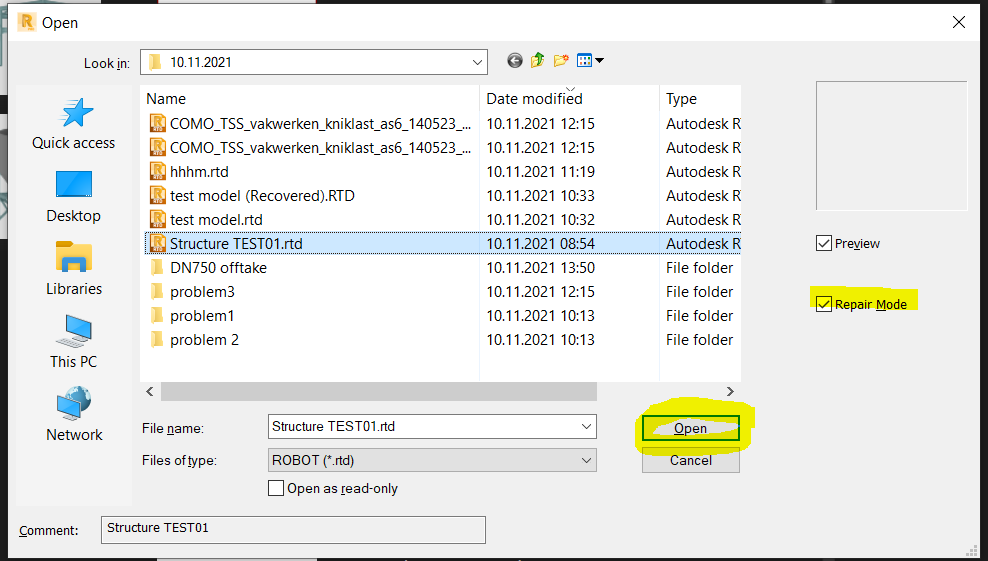The height and width of the screenshot is (561, 988).
Task: Select 'problem 2' folder name
Action: (204, 339)
